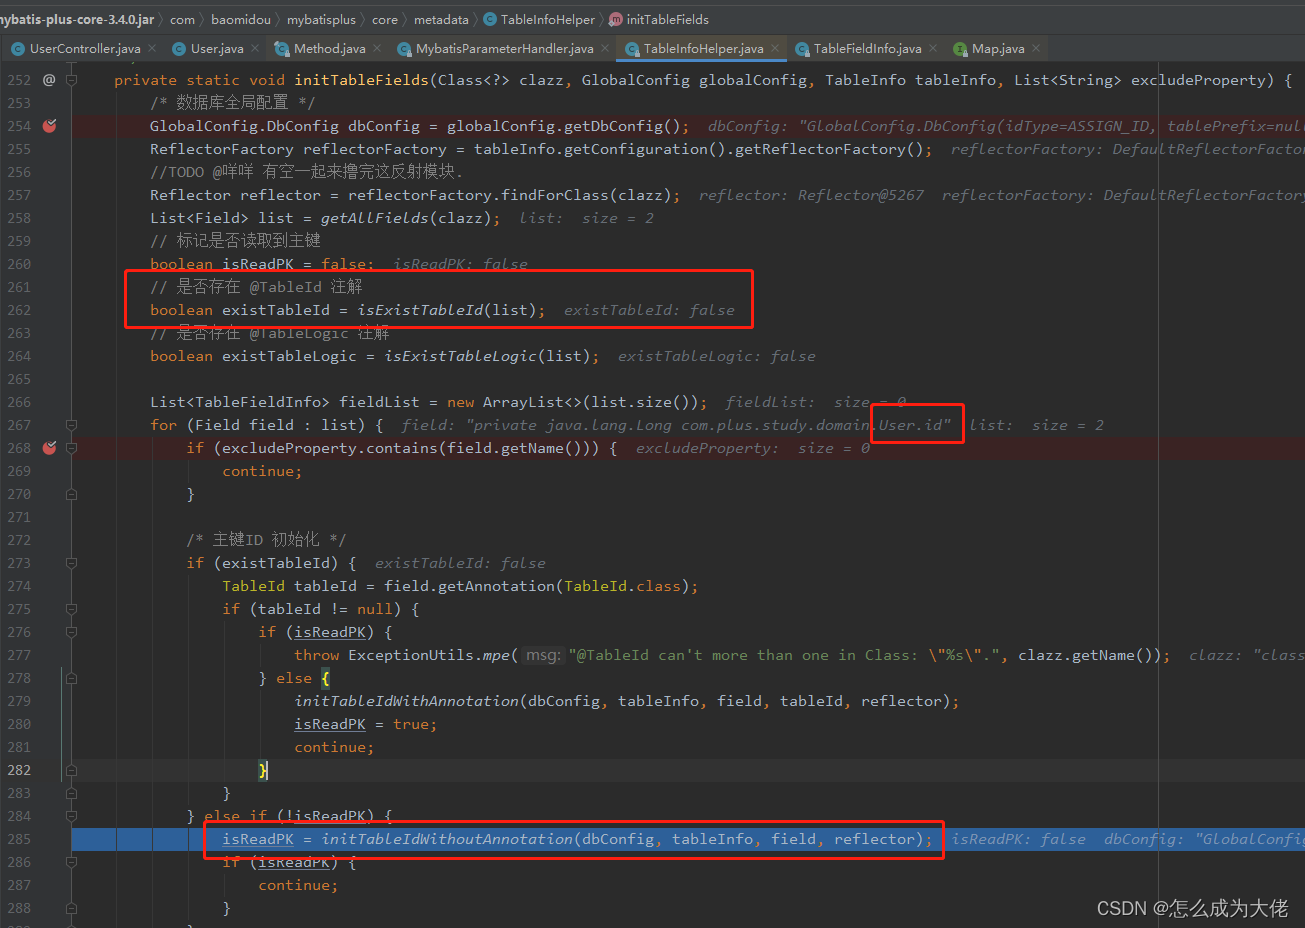Image resolution: width=1305 pixels, height=928 pixels.
Task: Collapse the for loop fold at line 267
Action: [x=72, y=425]
